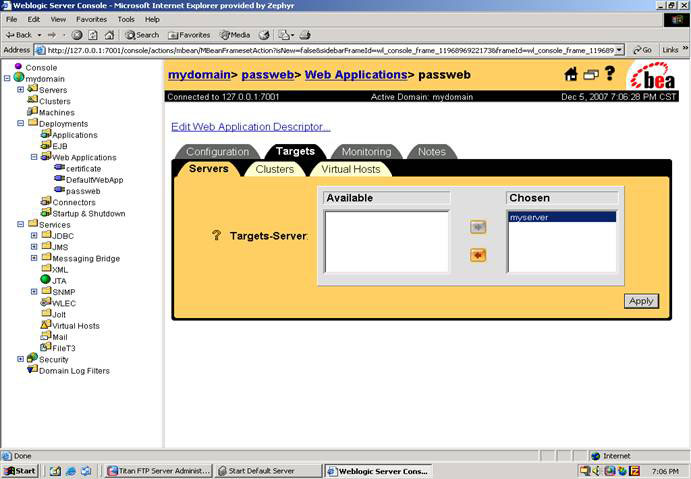
Task: Select DefaultWebApp in tree
Action: click(x=95, y=180)
